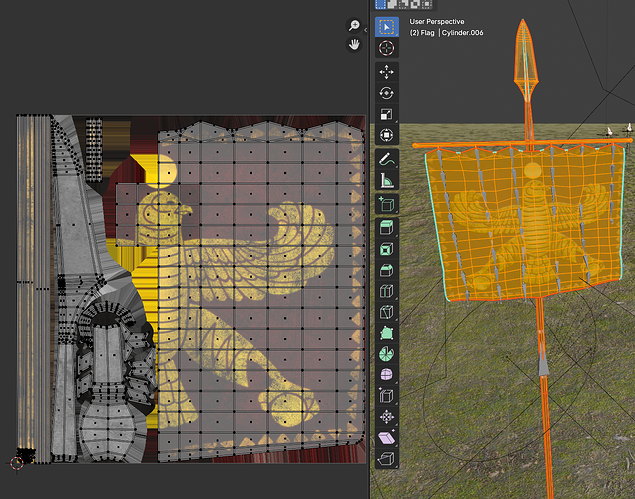Click the spear tip mesh in the 3D viewport
The image size is (635, 499).
[525, 61]
